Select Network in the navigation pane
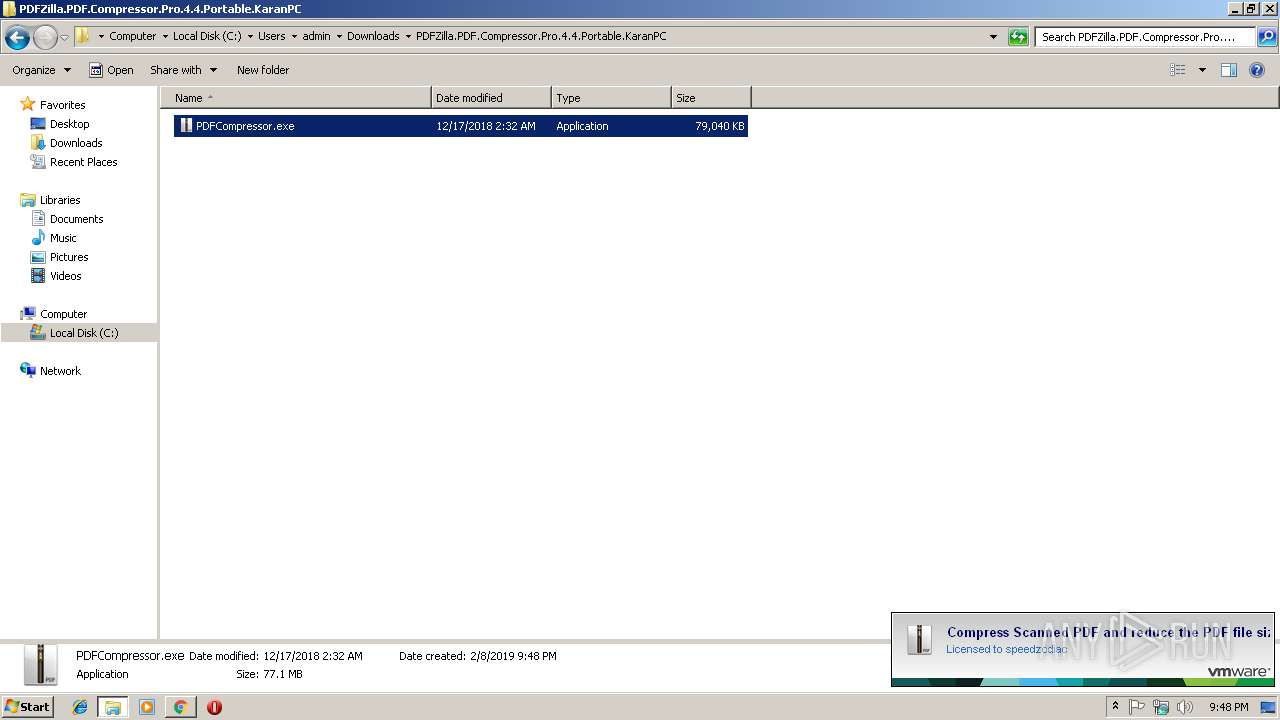Image resolution: width=1280 pixels, height=720 pixels. click(60, 371)
